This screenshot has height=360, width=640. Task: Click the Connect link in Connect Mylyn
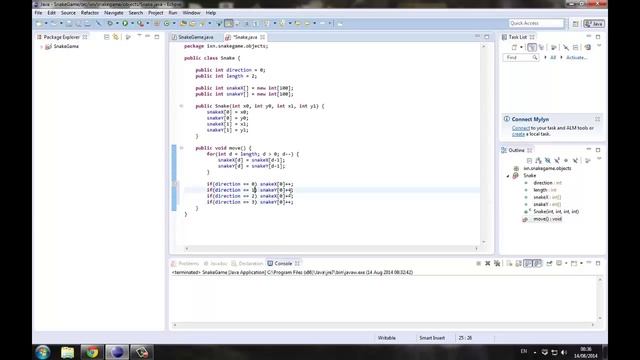pyautogui.click(x=520, y=128)
